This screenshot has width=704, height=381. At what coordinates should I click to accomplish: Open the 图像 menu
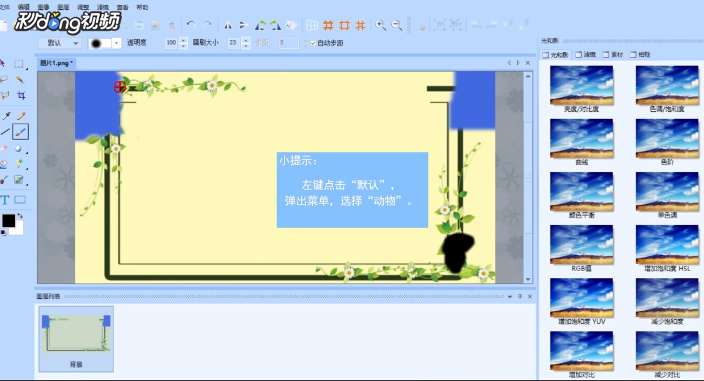pyautogui.click(x=43, y=7)
